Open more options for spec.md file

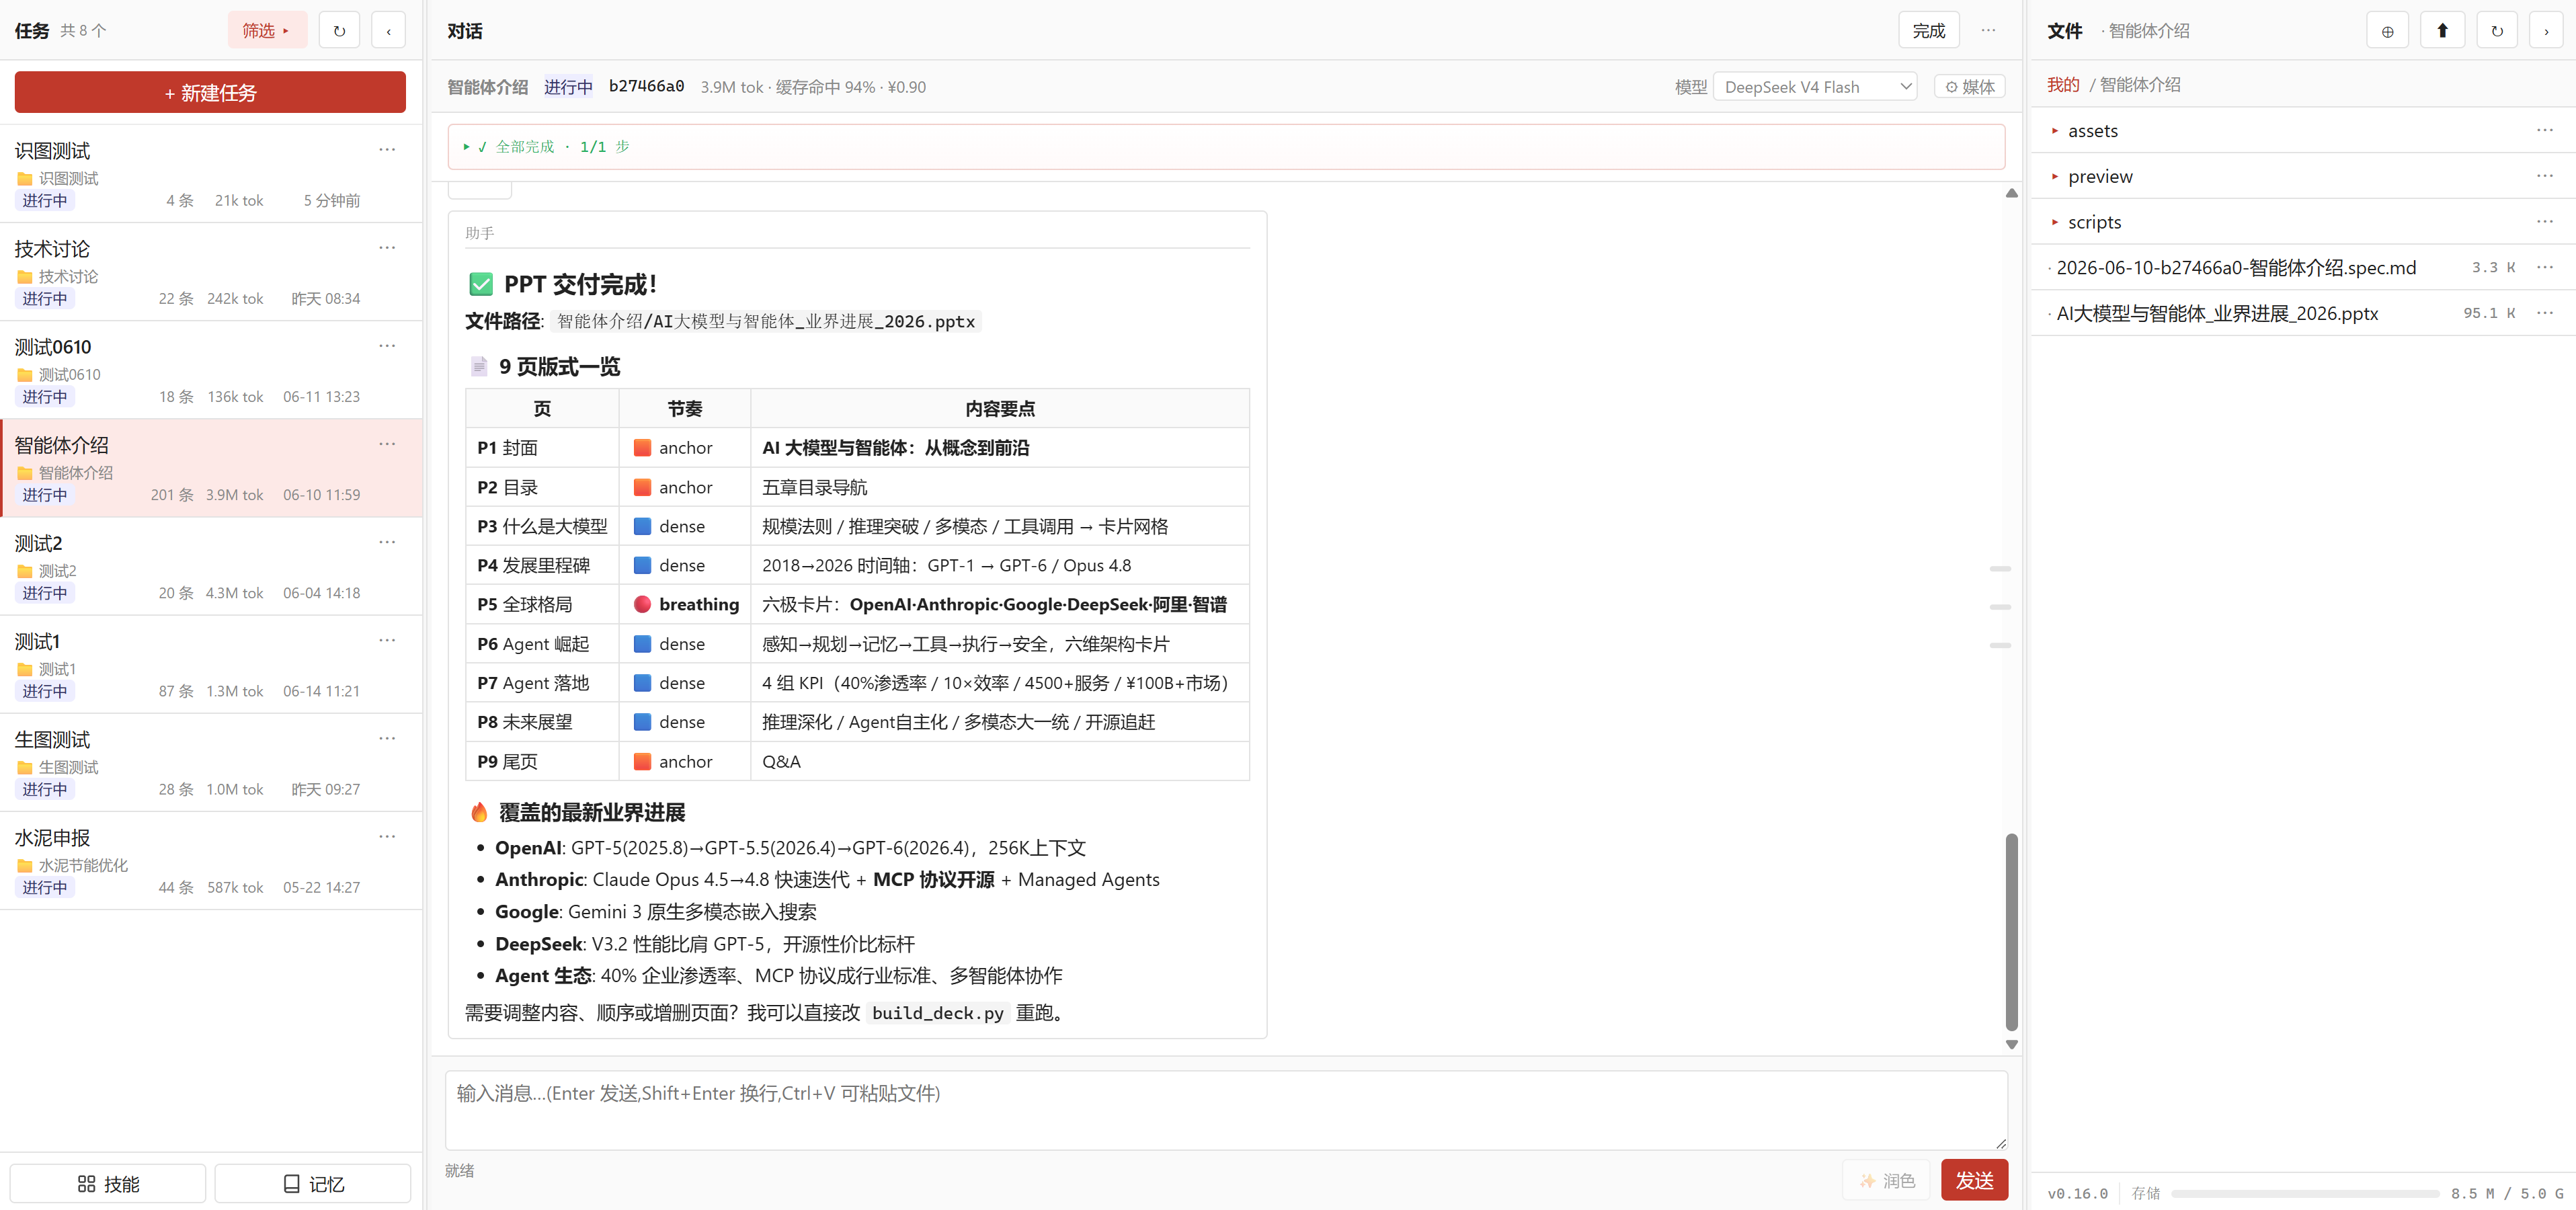(2545, 267)
